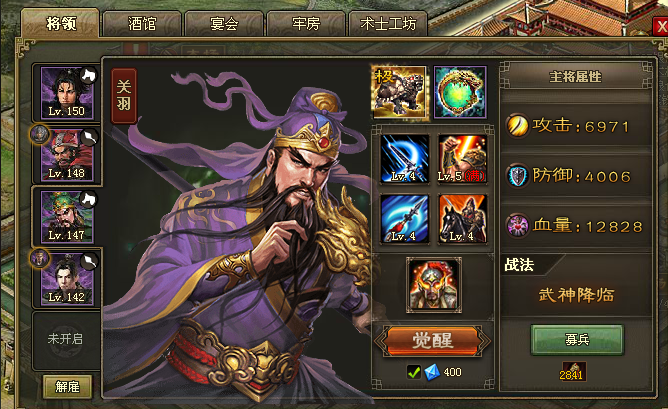
Task: Select the blue sword skill Lv. 4
Action: point(404,159)
